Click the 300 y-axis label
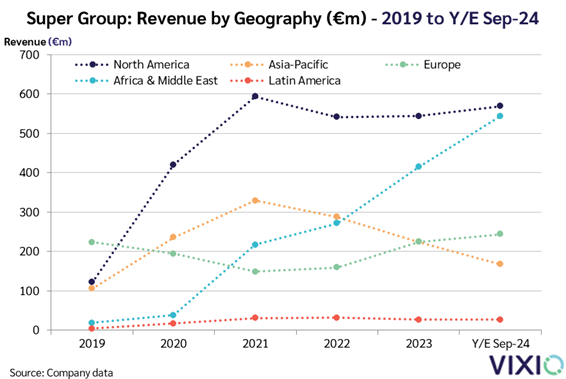 (x=29, y=212)
